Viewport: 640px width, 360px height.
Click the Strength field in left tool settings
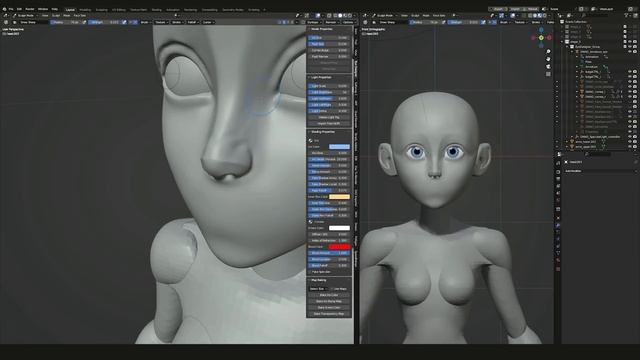tap(104, 22)
